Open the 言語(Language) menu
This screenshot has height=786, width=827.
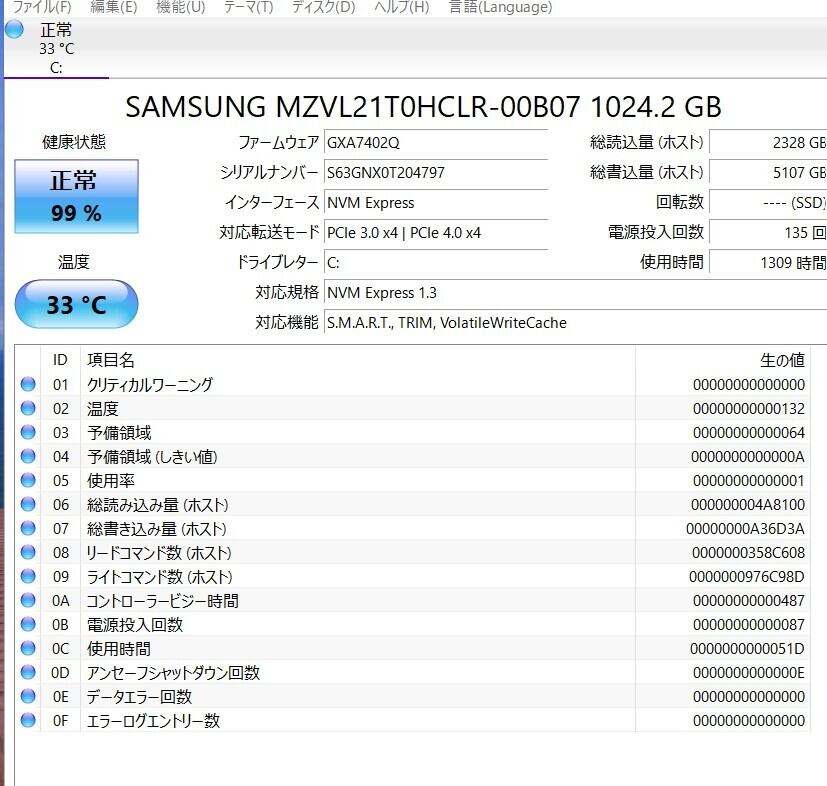[x=500, y=7]
